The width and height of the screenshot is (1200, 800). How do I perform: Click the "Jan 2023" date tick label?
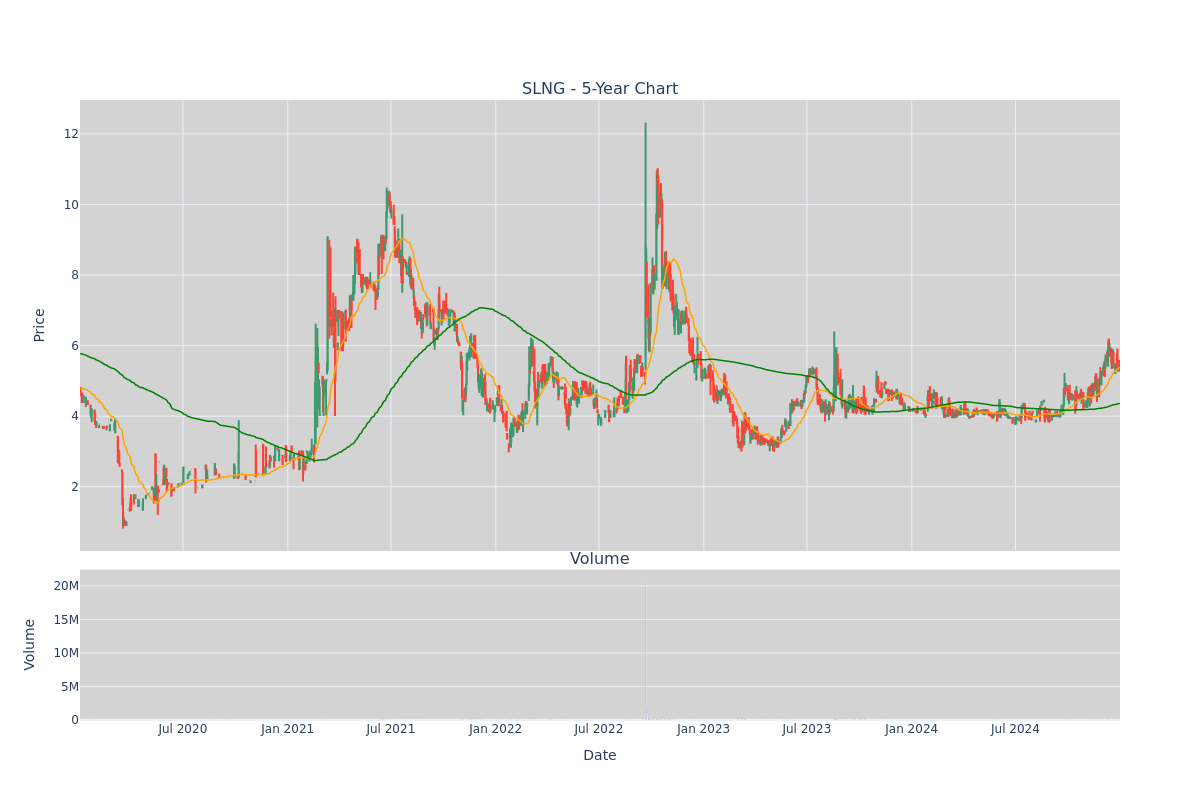pos(704,729)
